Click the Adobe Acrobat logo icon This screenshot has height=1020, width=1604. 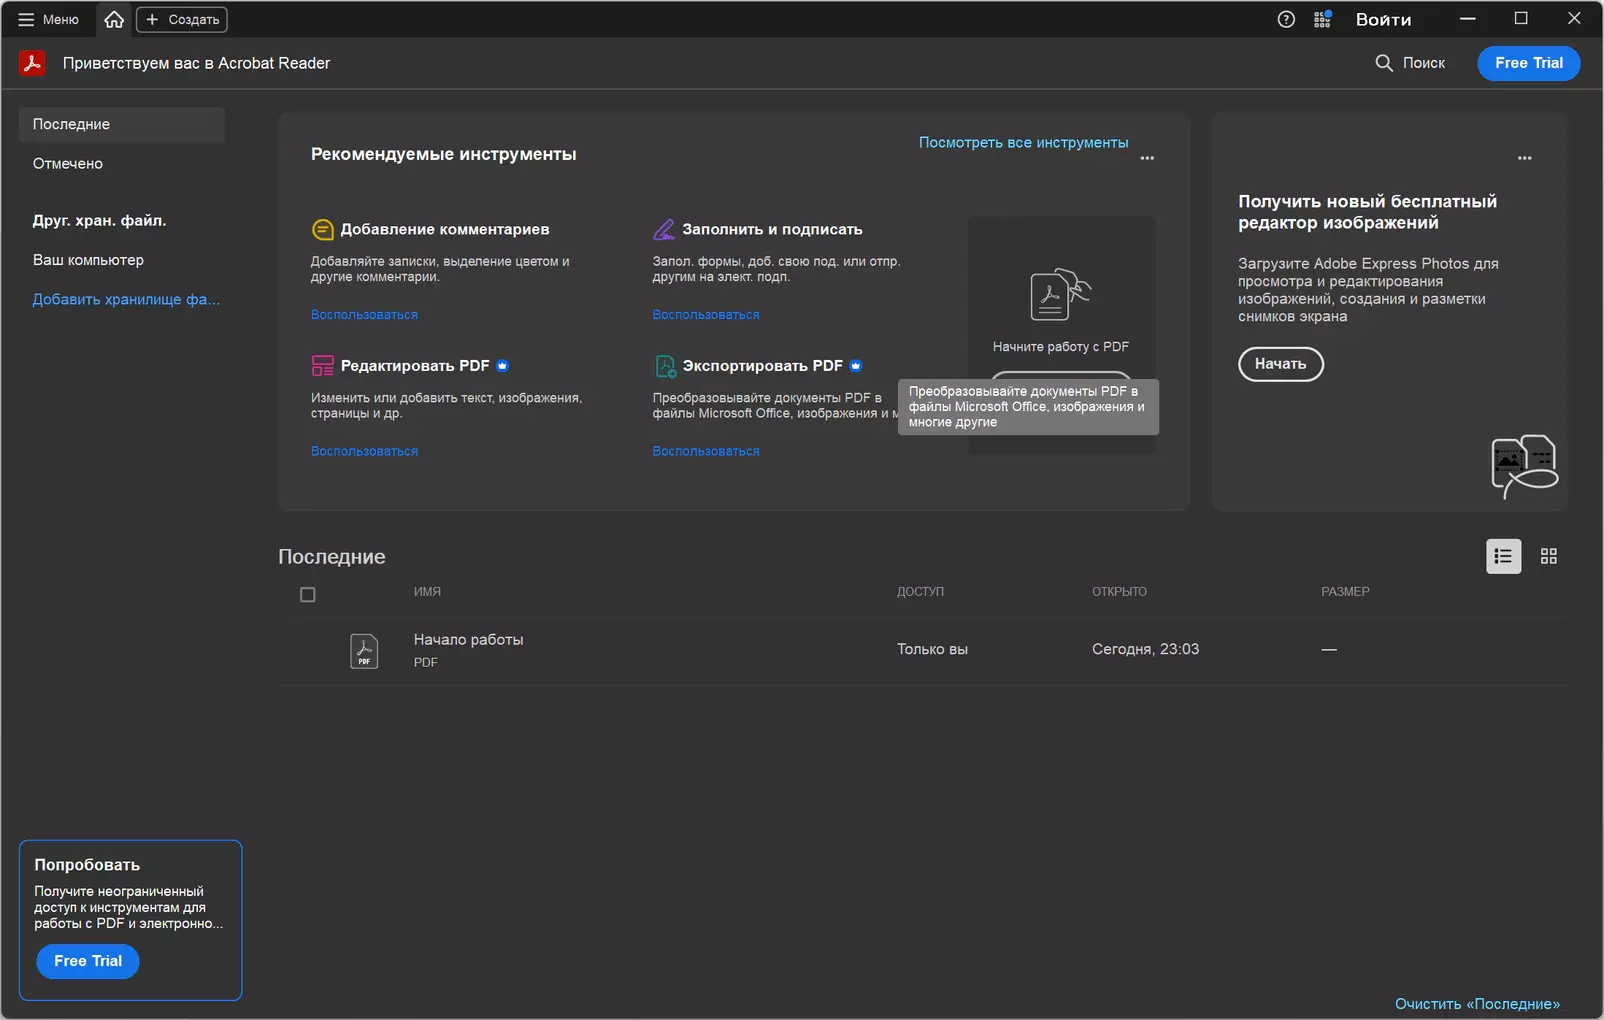(x=32, y=63)
